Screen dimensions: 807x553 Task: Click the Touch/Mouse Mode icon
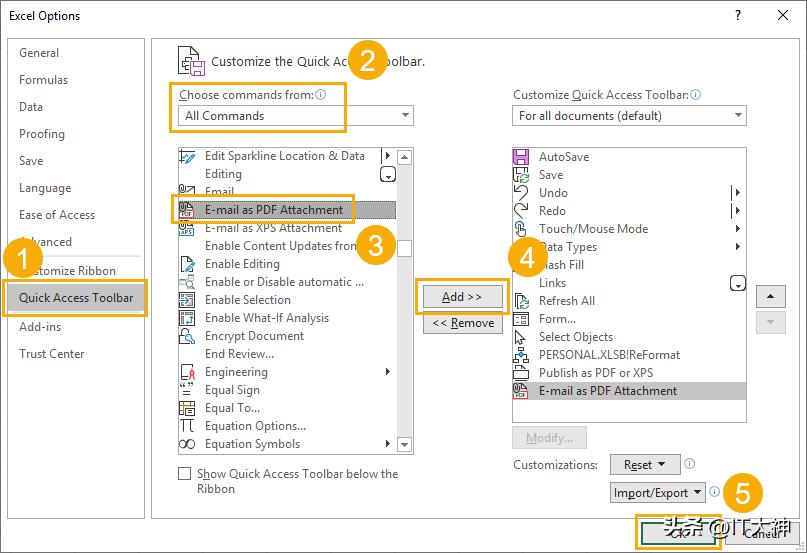coord(521,229)
